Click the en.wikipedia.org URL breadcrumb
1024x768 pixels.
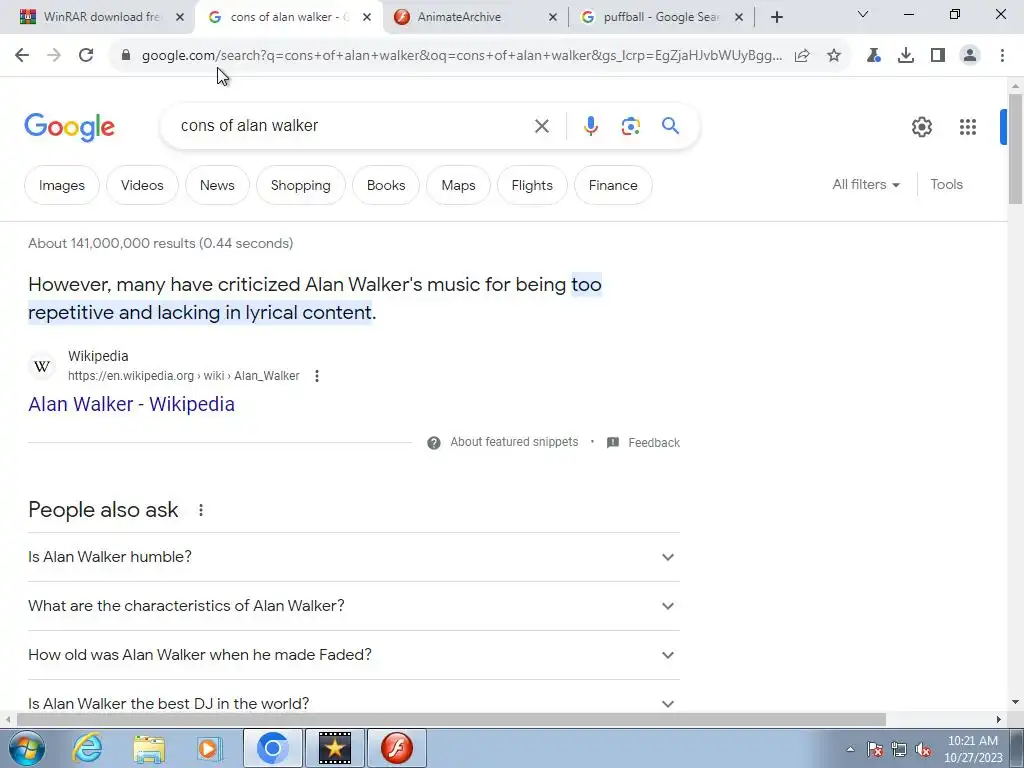184,376
